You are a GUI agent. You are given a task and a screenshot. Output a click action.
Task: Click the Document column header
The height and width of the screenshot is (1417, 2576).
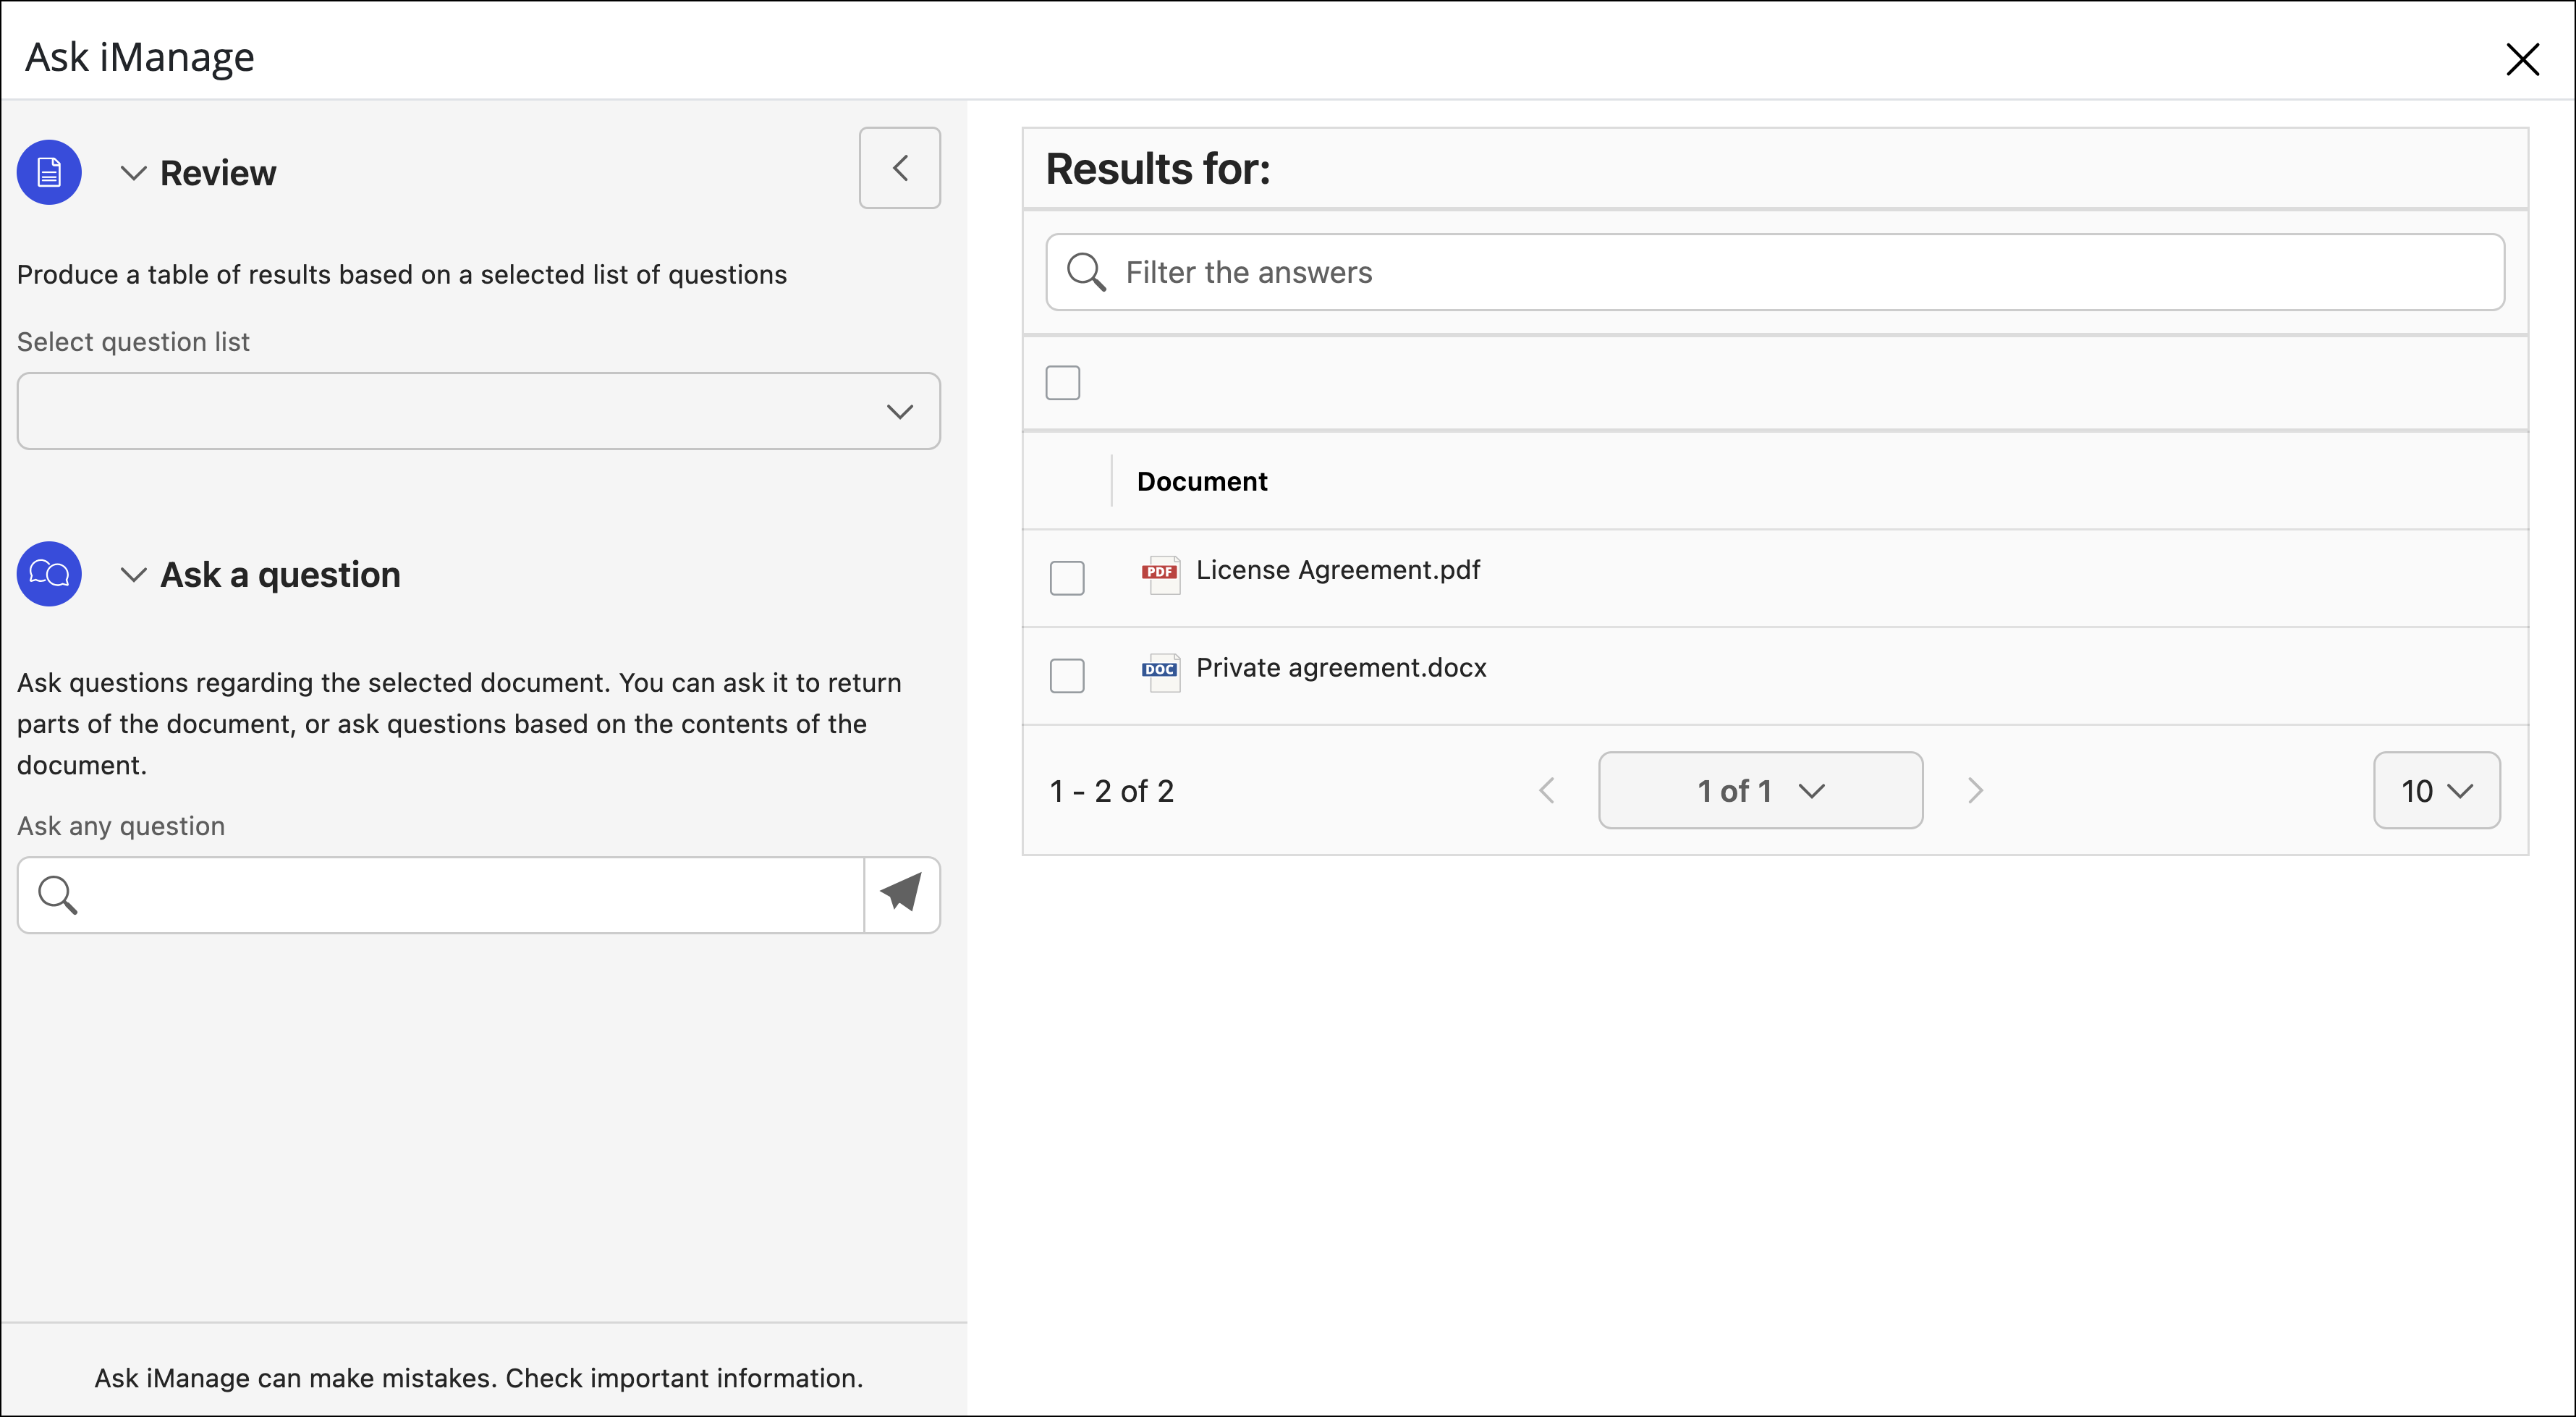[x=1202, y=481]
